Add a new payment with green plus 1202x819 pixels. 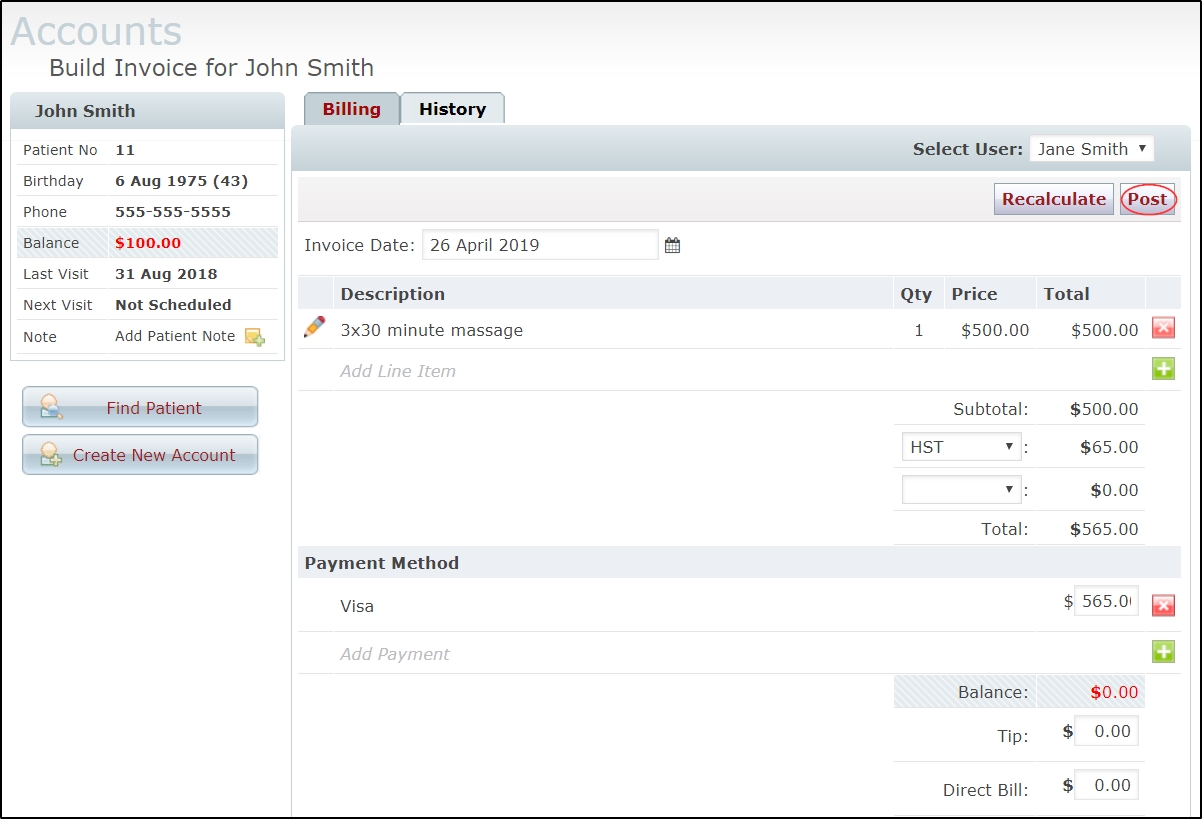pos(1163,652)
